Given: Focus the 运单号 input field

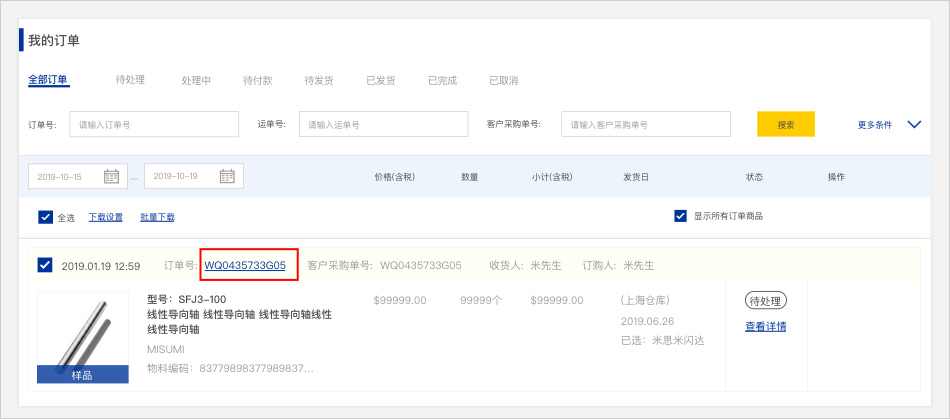Looking at the screenshot, I should pyautogui.click(x=383, y=124).
